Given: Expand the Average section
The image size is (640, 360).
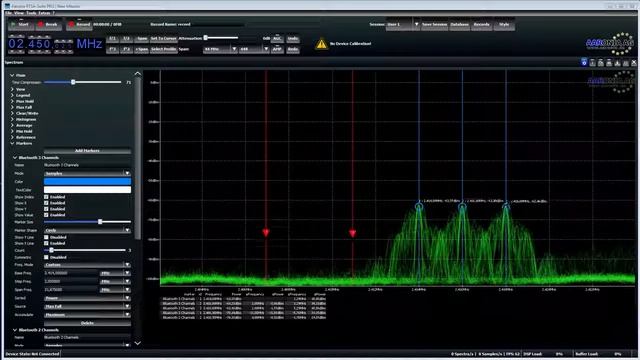Looking at the screenshot, I should [12, 125].
